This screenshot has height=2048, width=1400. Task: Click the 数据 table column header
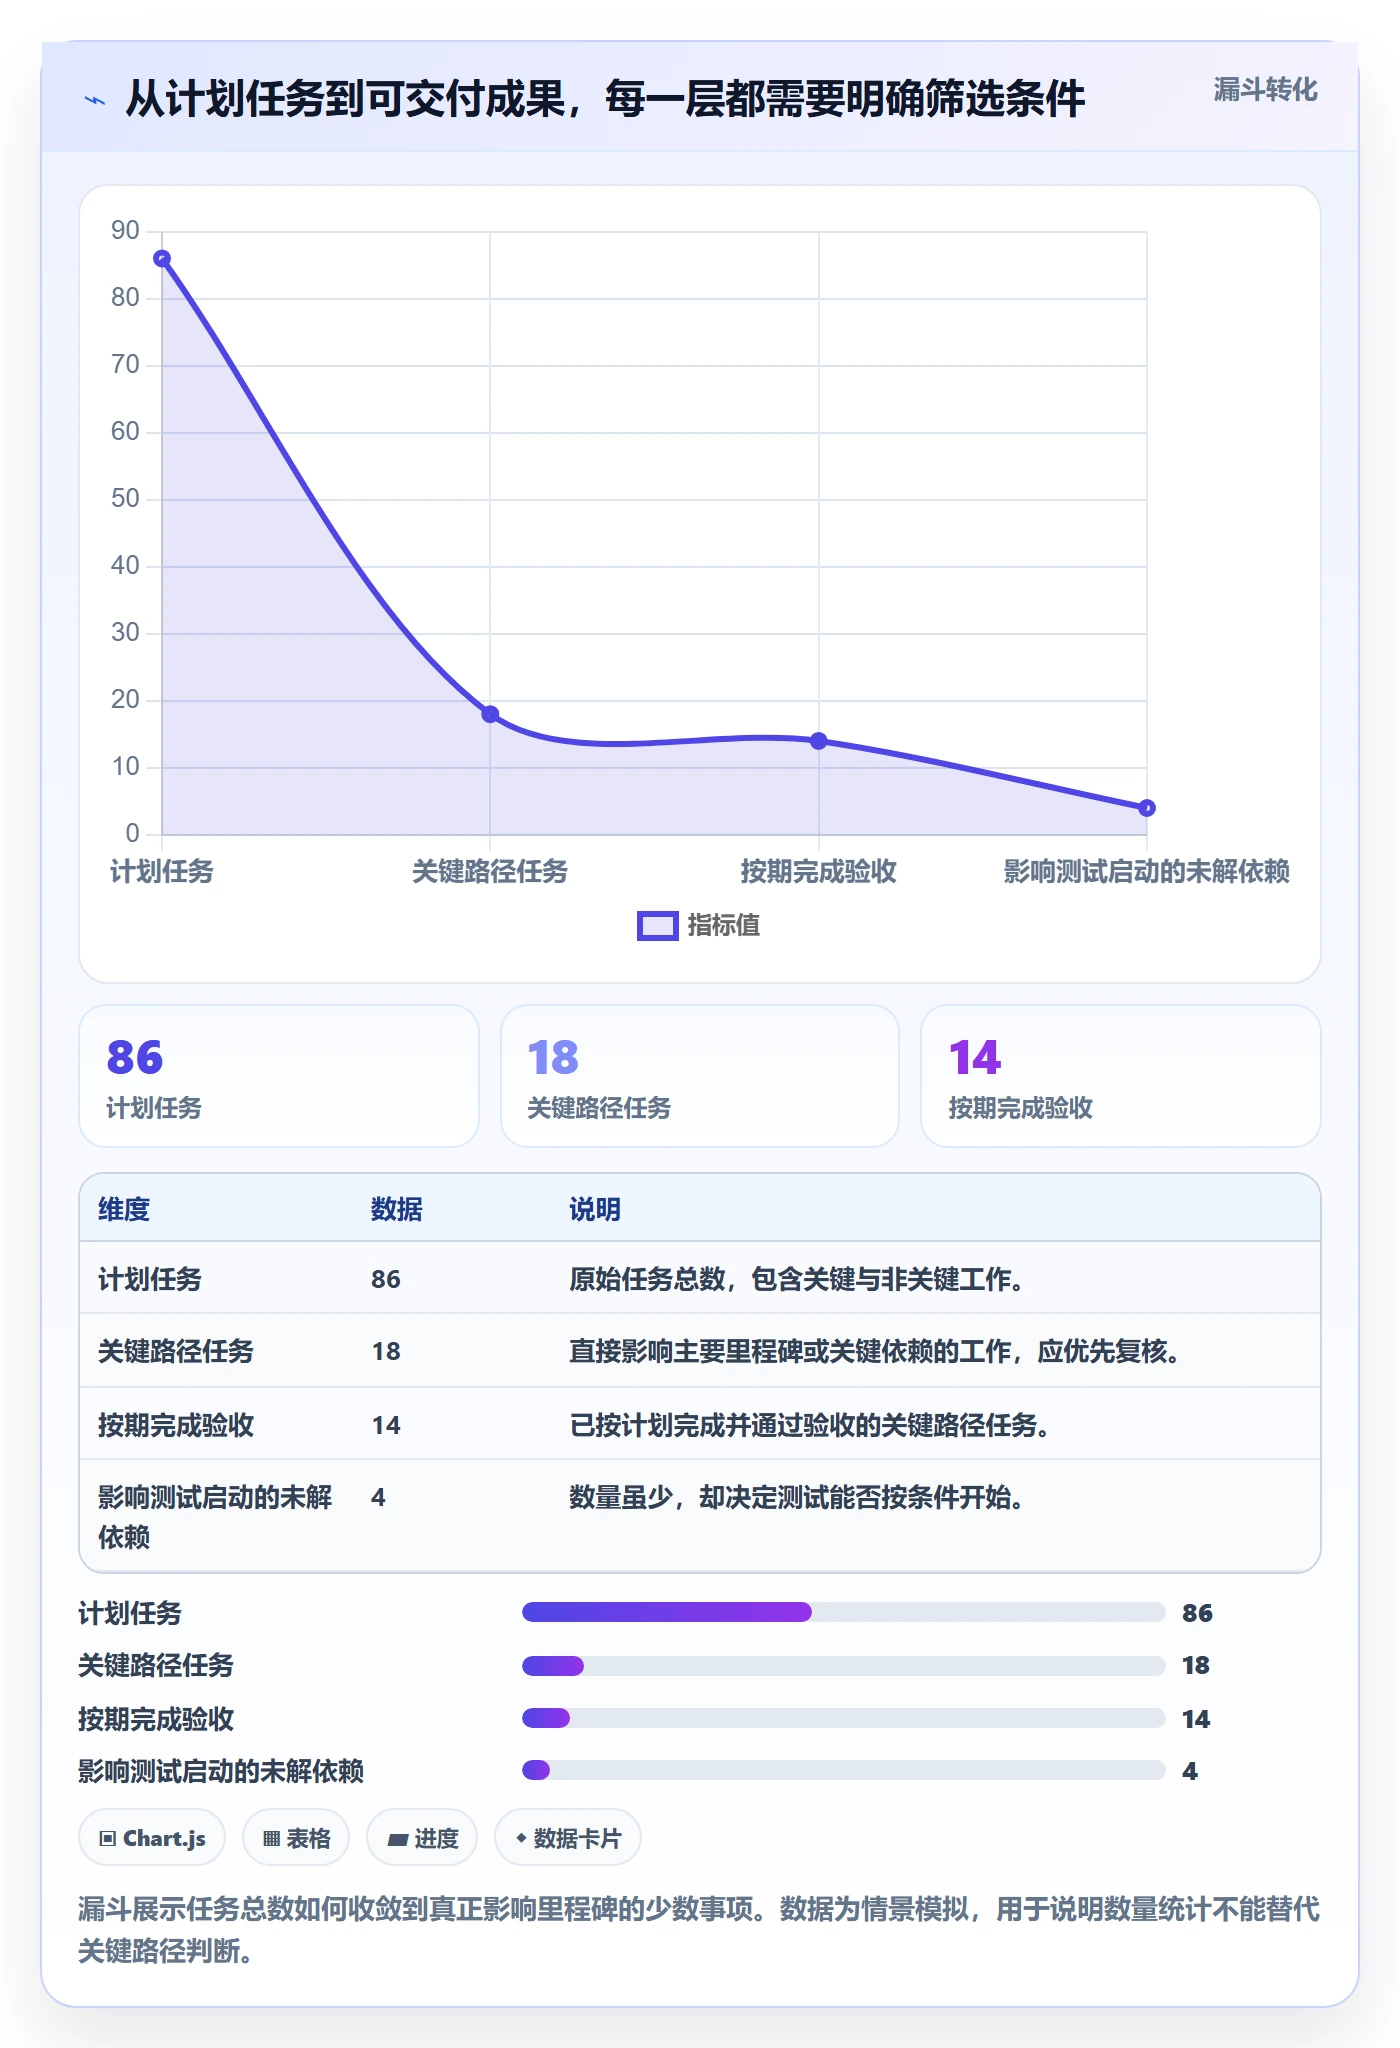397,1209
